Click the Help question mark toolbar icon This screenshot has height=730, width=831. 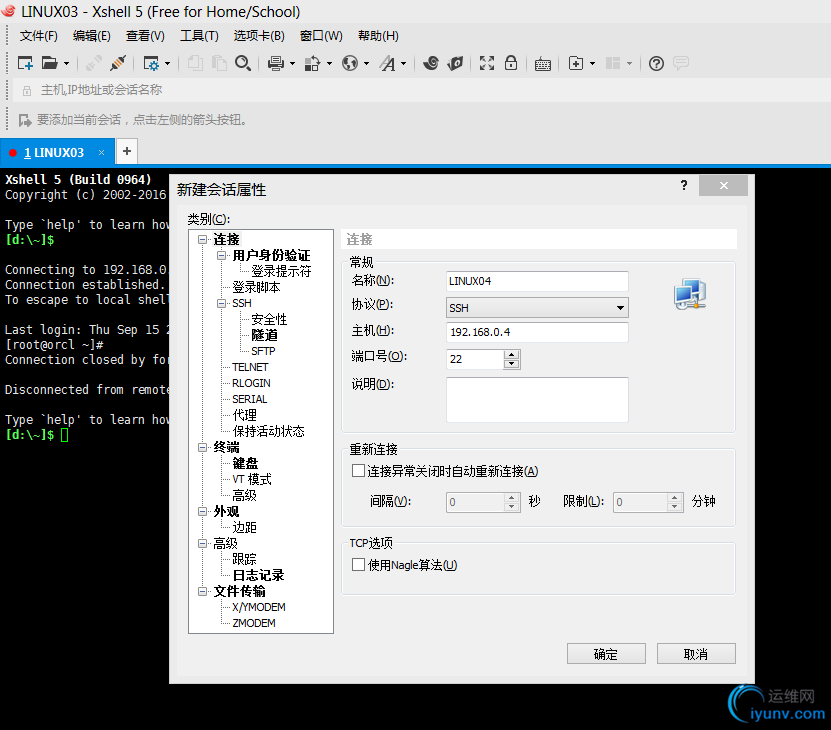click(656, 64)
